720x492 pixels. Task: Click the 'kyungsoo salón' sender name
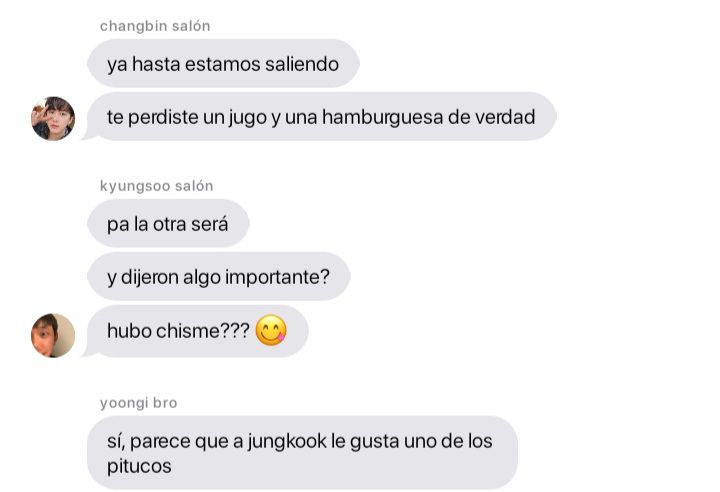click(157, 186)
